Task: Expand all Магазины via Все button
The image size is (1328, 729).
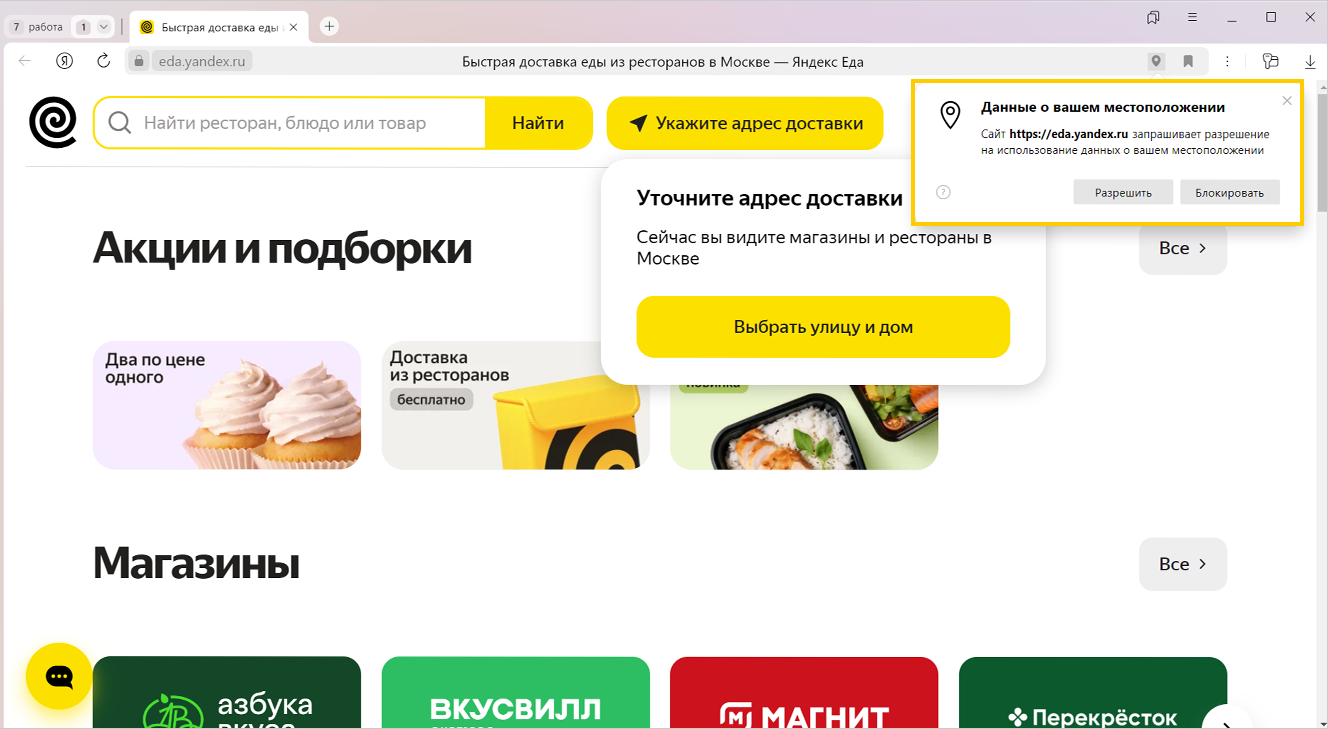Action: tap(1183, 564)
